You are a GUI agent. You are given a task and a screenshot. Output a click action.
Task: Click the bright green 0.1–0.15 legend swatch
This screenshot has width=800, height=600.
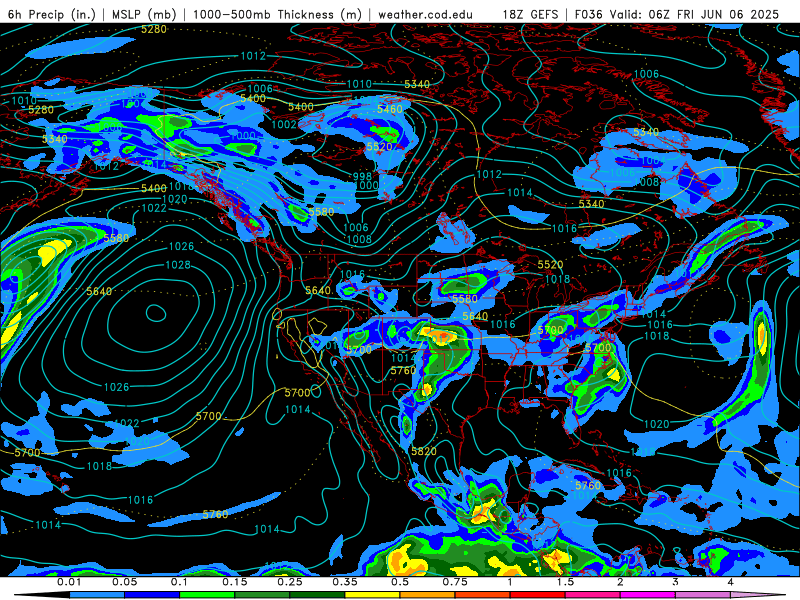tap(207, 595)
